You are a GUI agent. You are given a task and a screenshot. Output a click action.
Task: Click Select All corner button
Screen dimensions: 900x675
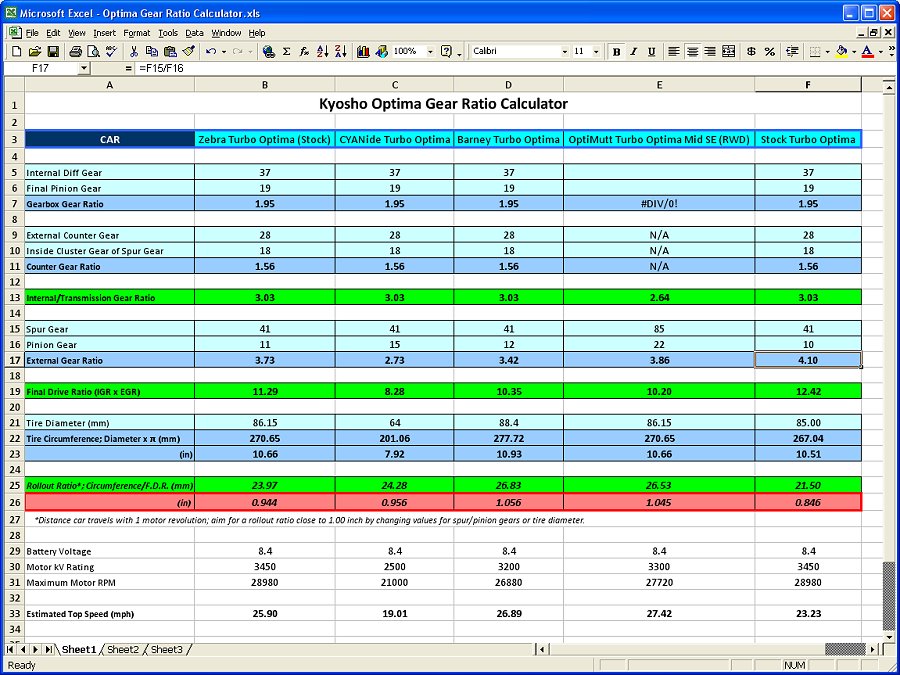point(14,85)
